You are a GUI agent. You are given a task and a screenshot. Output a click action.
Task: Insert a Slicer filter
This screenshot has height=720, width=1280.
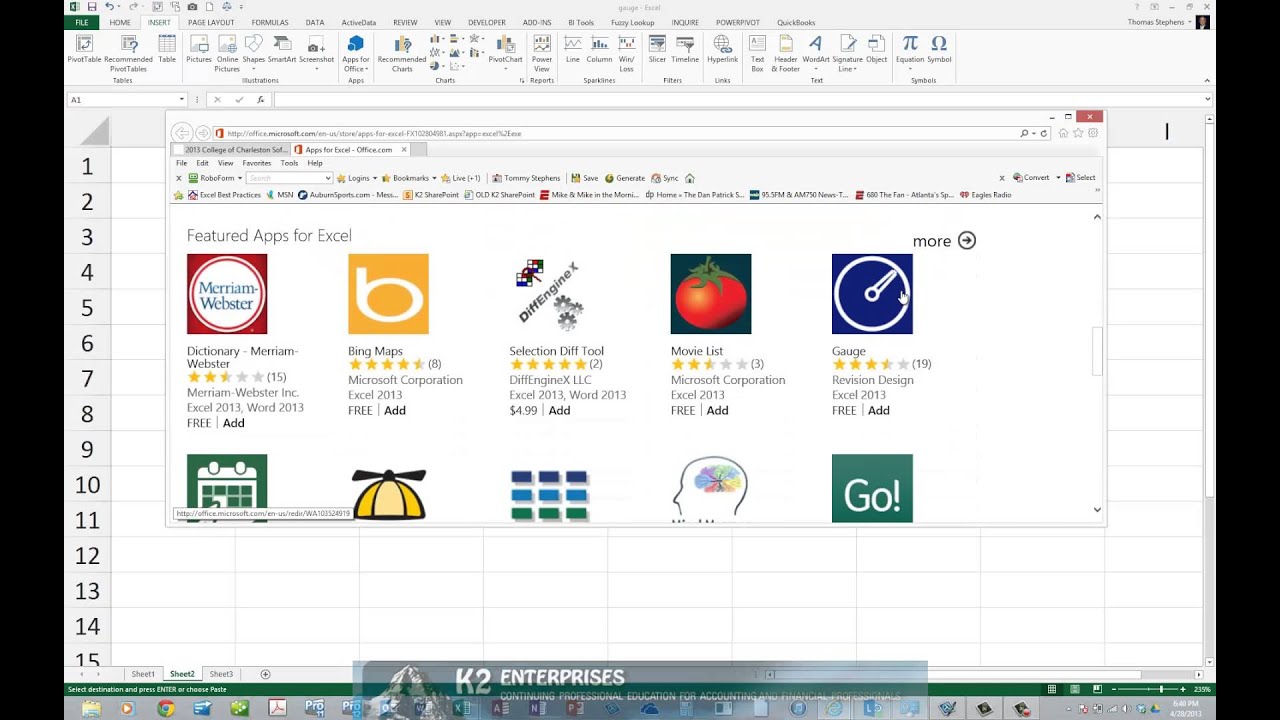click(657, 50)
